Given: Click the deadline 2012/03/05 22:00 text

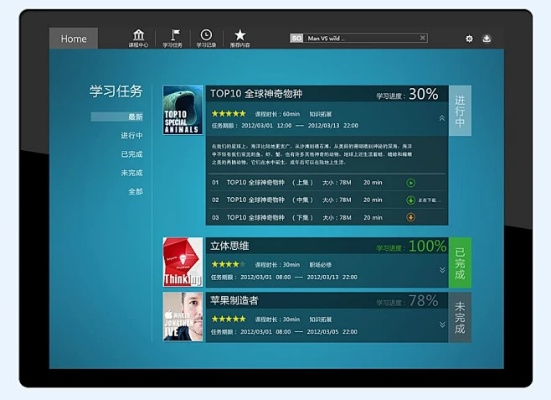Looking at the screenshot, I should (x=332, y=332).
